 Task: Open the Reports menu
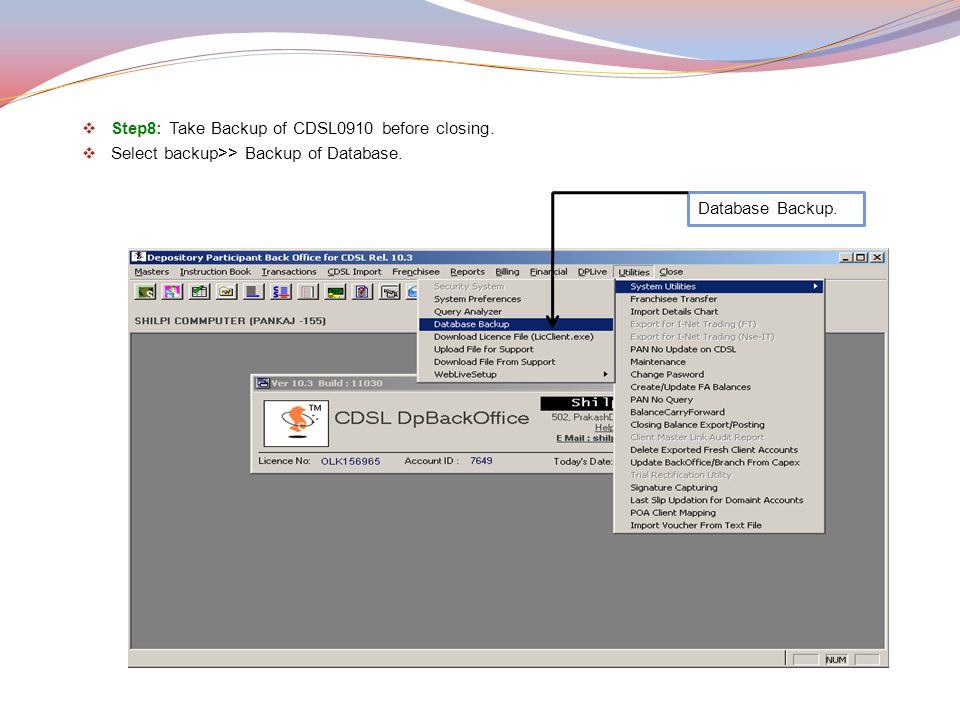467,272
